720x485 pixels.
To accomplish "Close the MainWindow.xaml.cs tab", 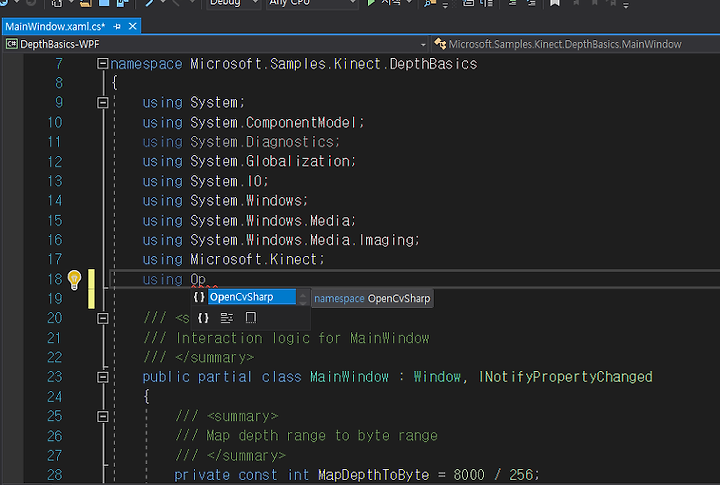I will coord(134,24).
